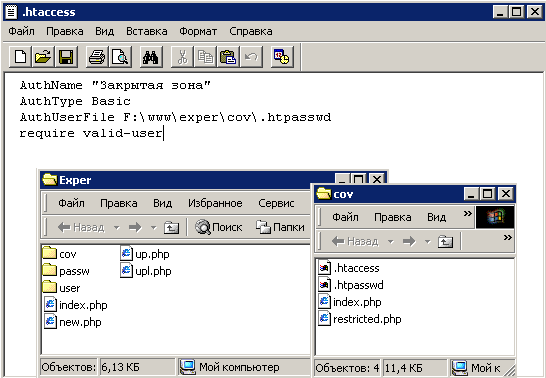Image resolution: width=546 pixels, height=378 pixels.
Task: Open a file with the Open folder icon
Action: click(x=43, y=57)
